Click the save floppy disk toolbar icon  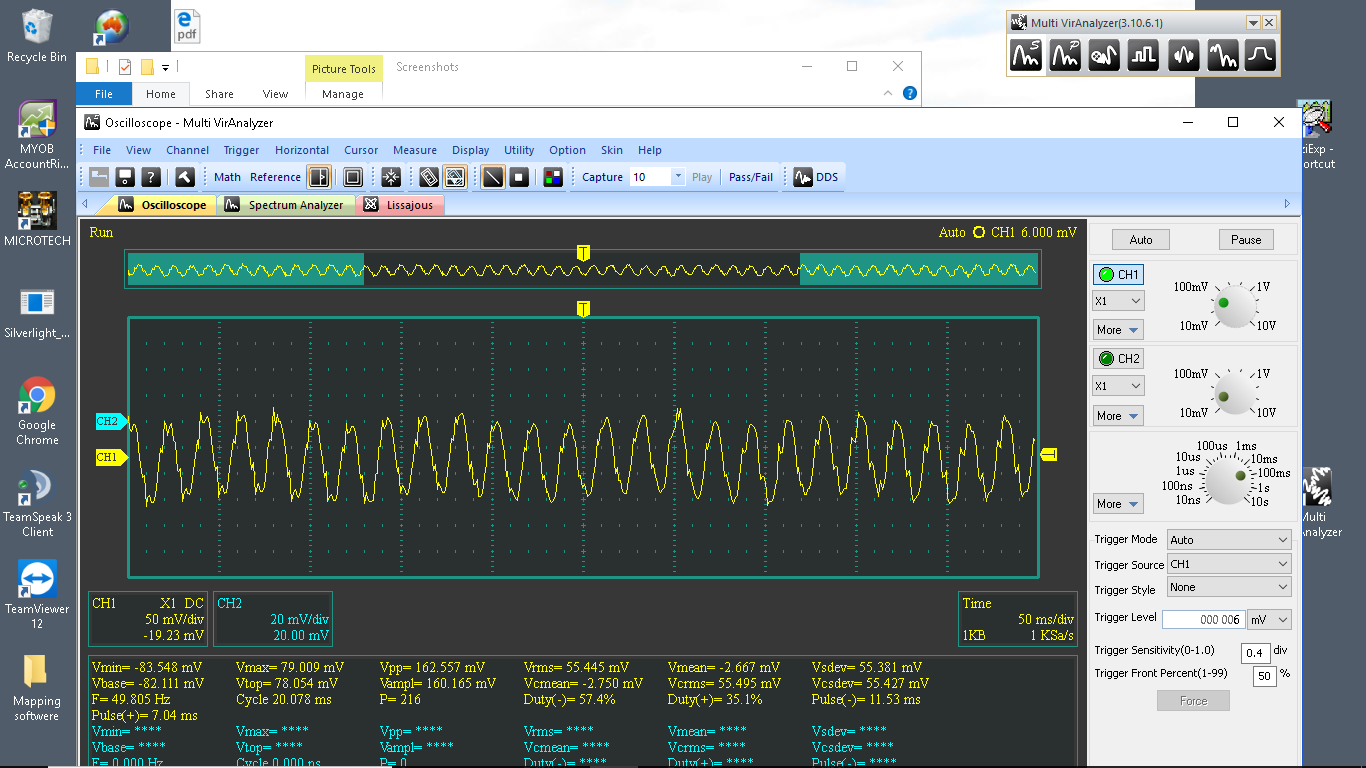coord(125,177)
